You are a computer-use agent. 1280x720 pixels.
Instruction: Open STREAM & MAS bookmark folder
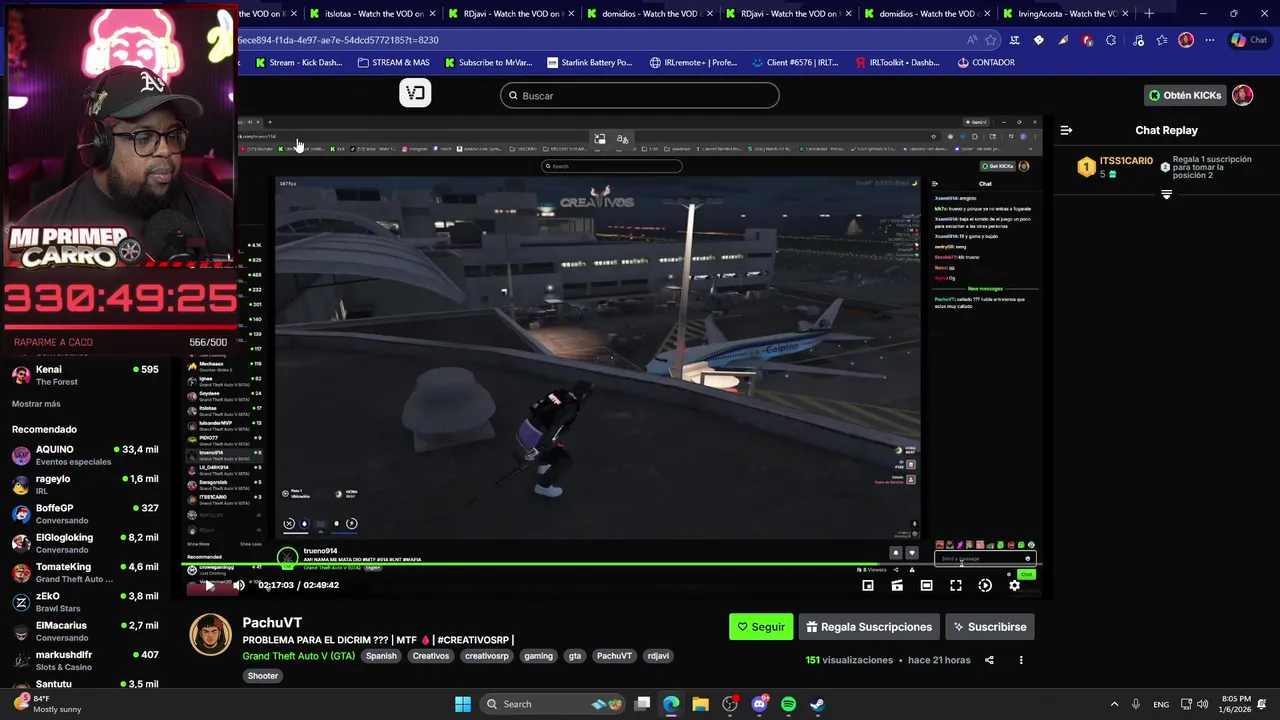click(394, 62)
